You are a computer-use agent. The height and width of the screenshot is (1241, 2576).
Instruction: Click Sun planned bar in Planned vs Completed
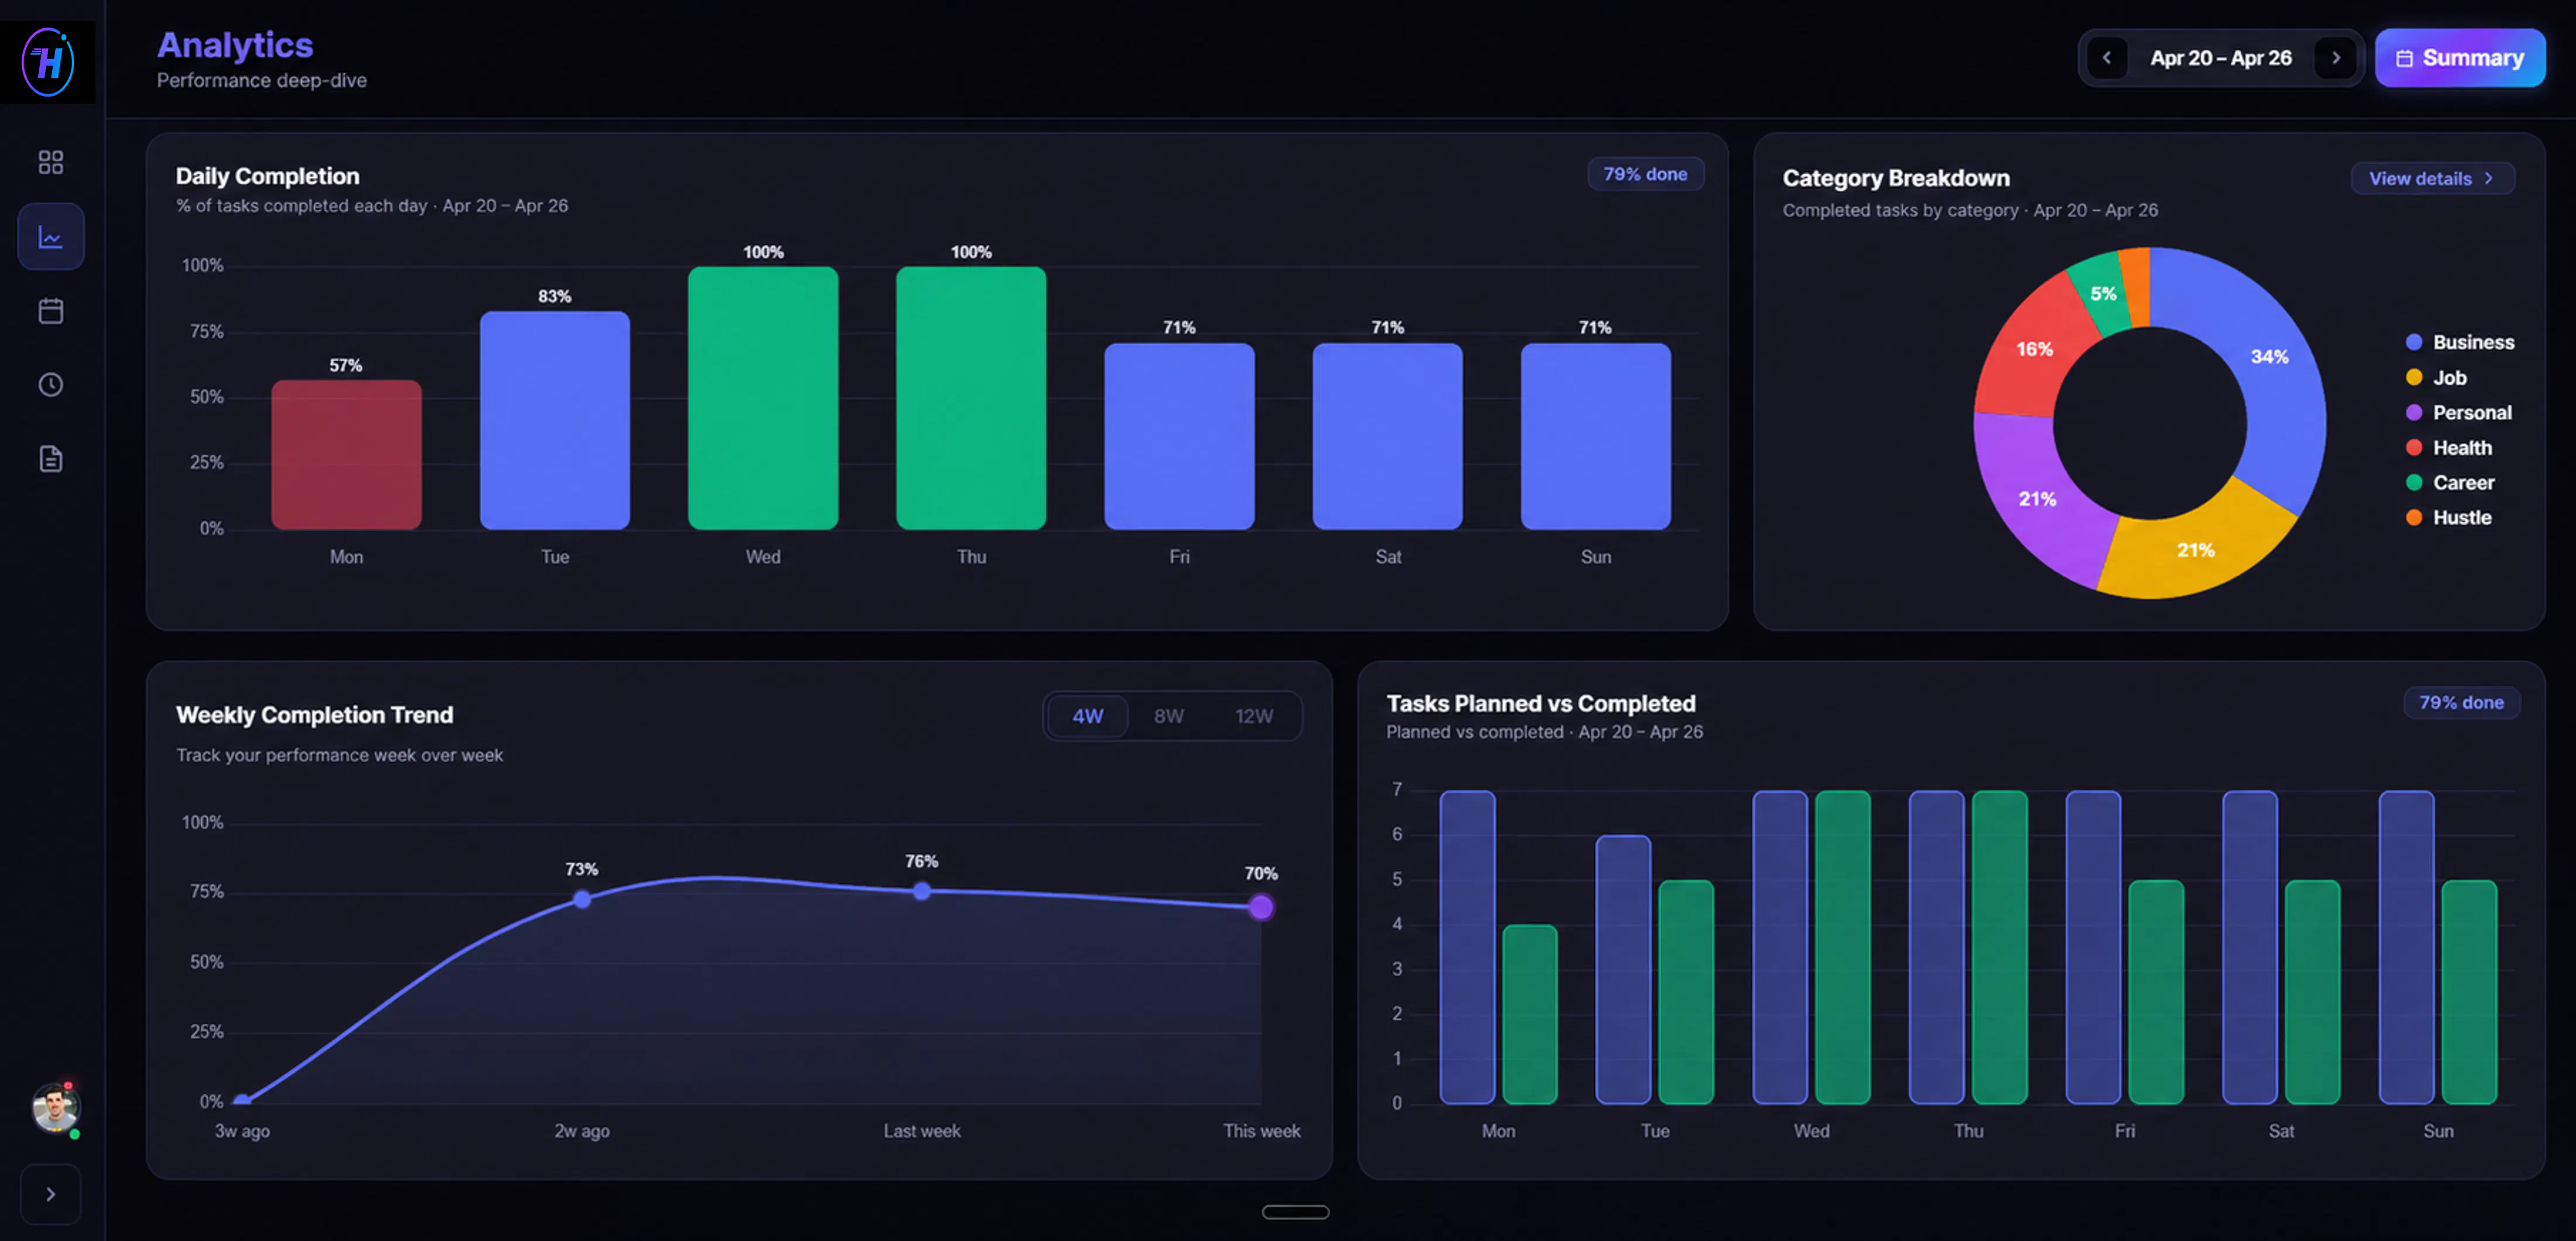click(x=2406, y=947)
